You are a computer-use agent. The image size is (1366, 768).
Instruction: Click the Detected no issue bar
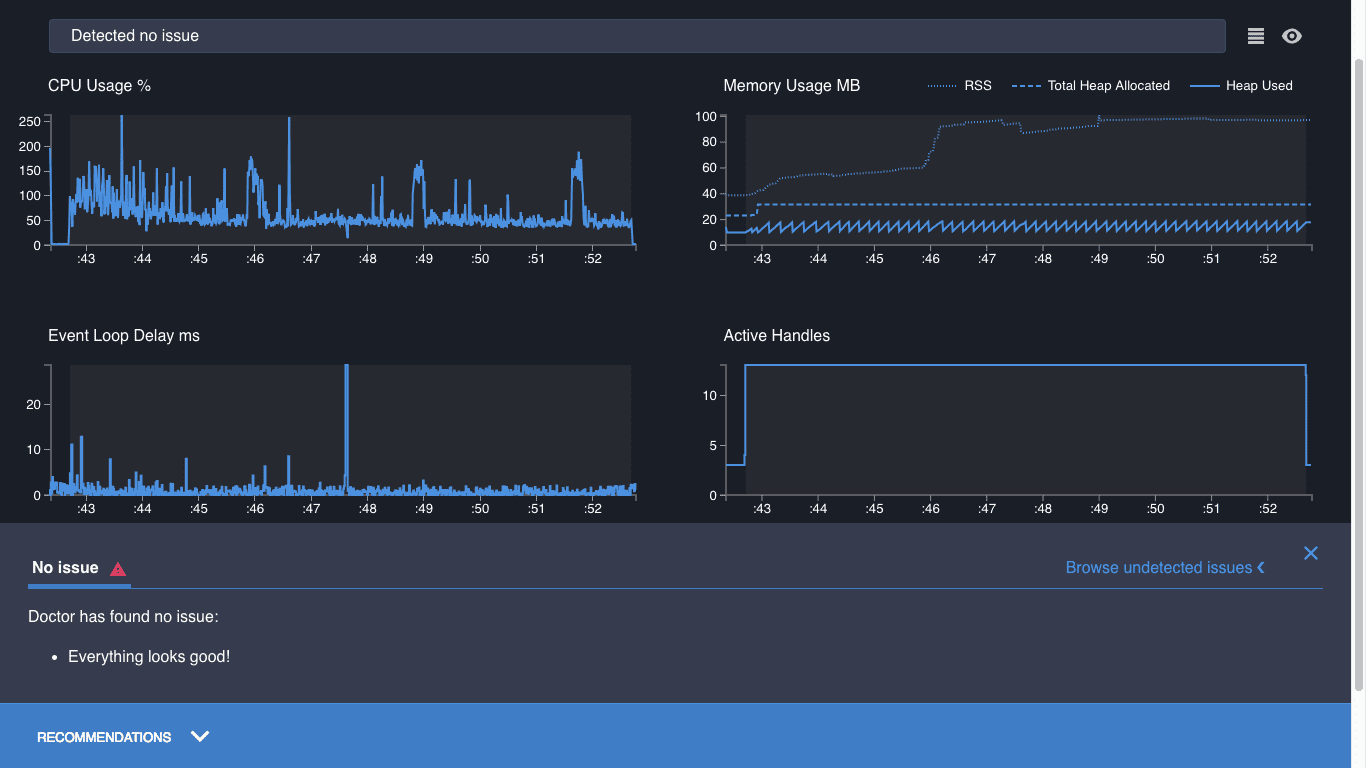637,36
